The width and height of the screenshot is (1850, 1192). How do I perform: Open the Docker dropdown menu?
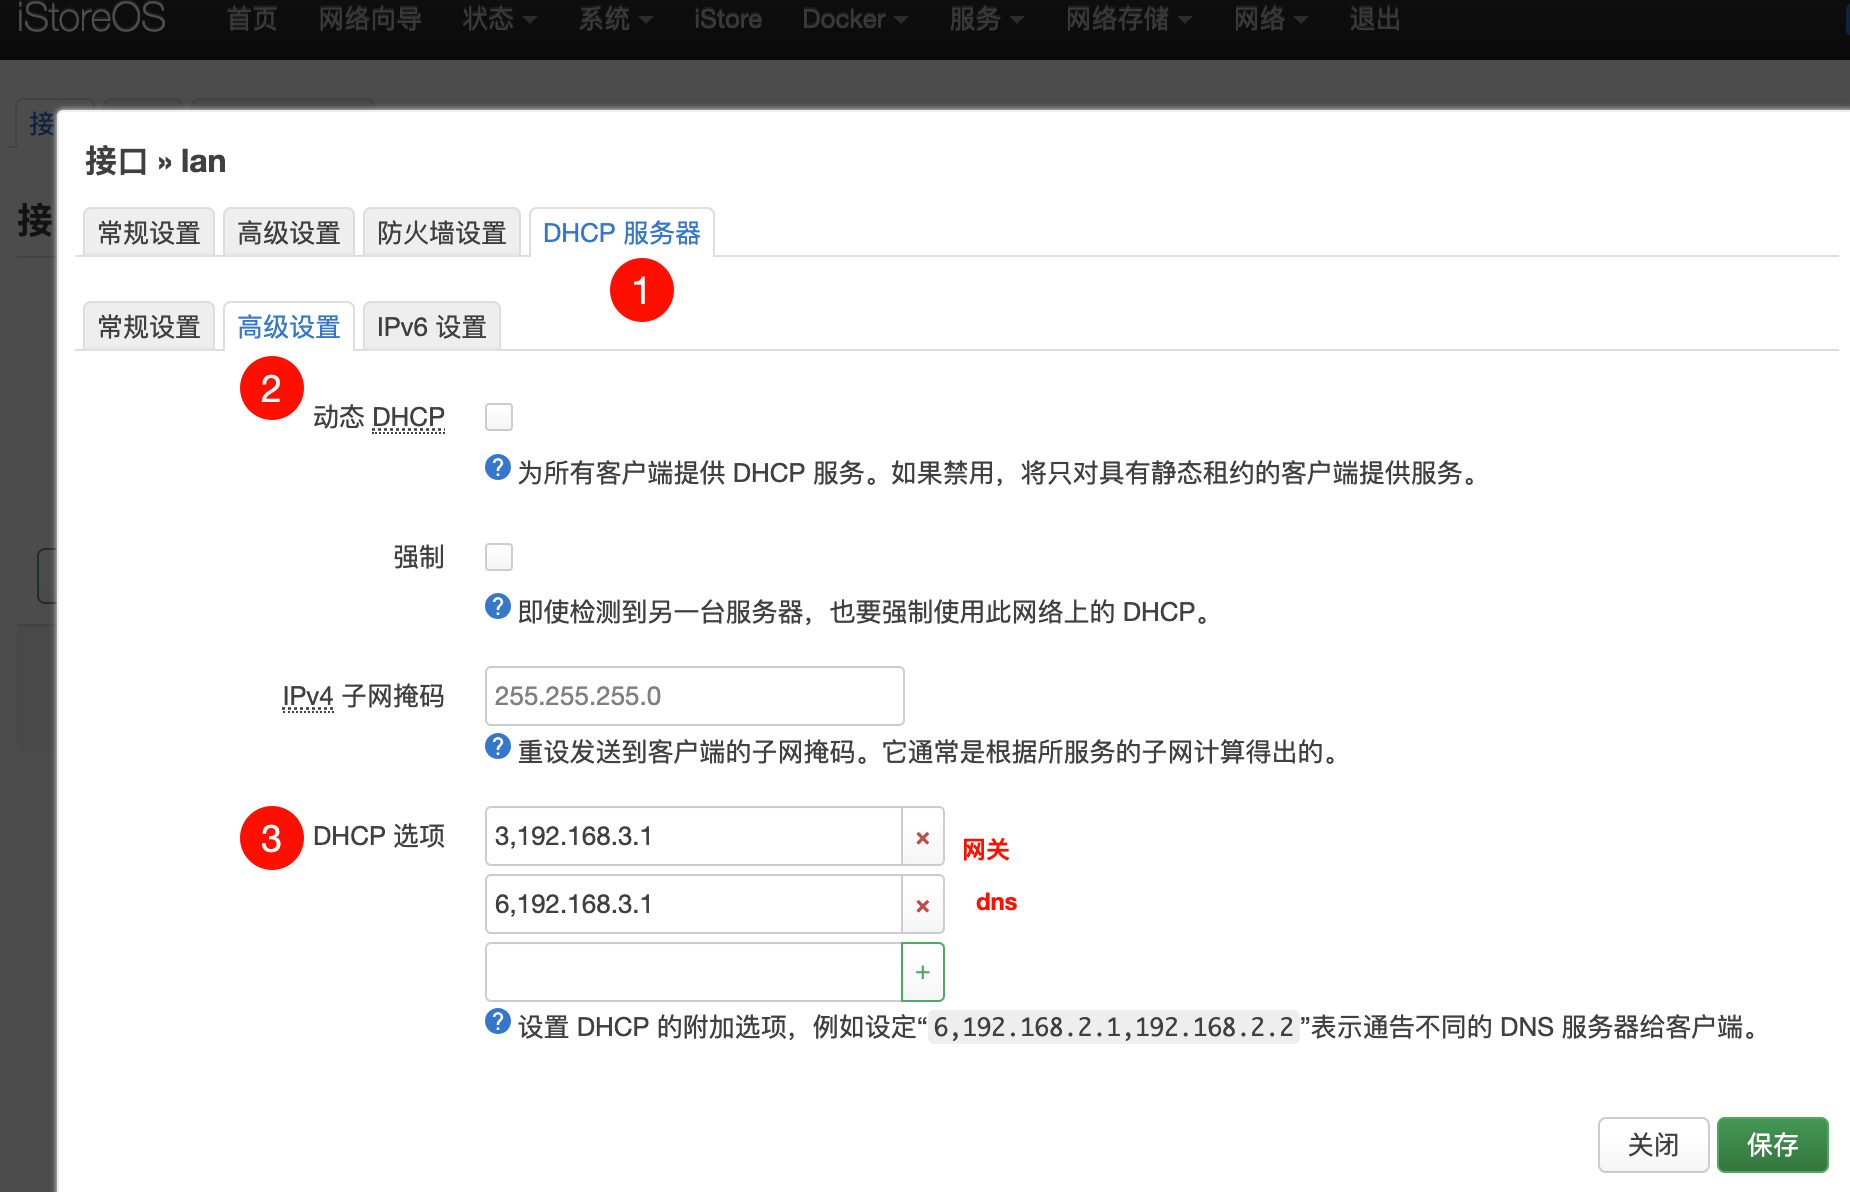coord(854,19)
